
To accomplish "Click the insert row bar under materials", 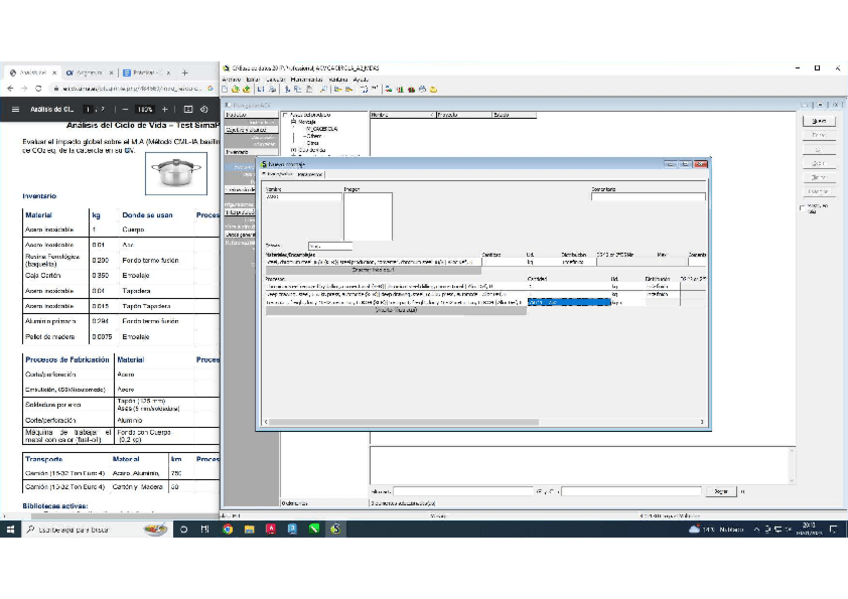I will pos(373,269).
